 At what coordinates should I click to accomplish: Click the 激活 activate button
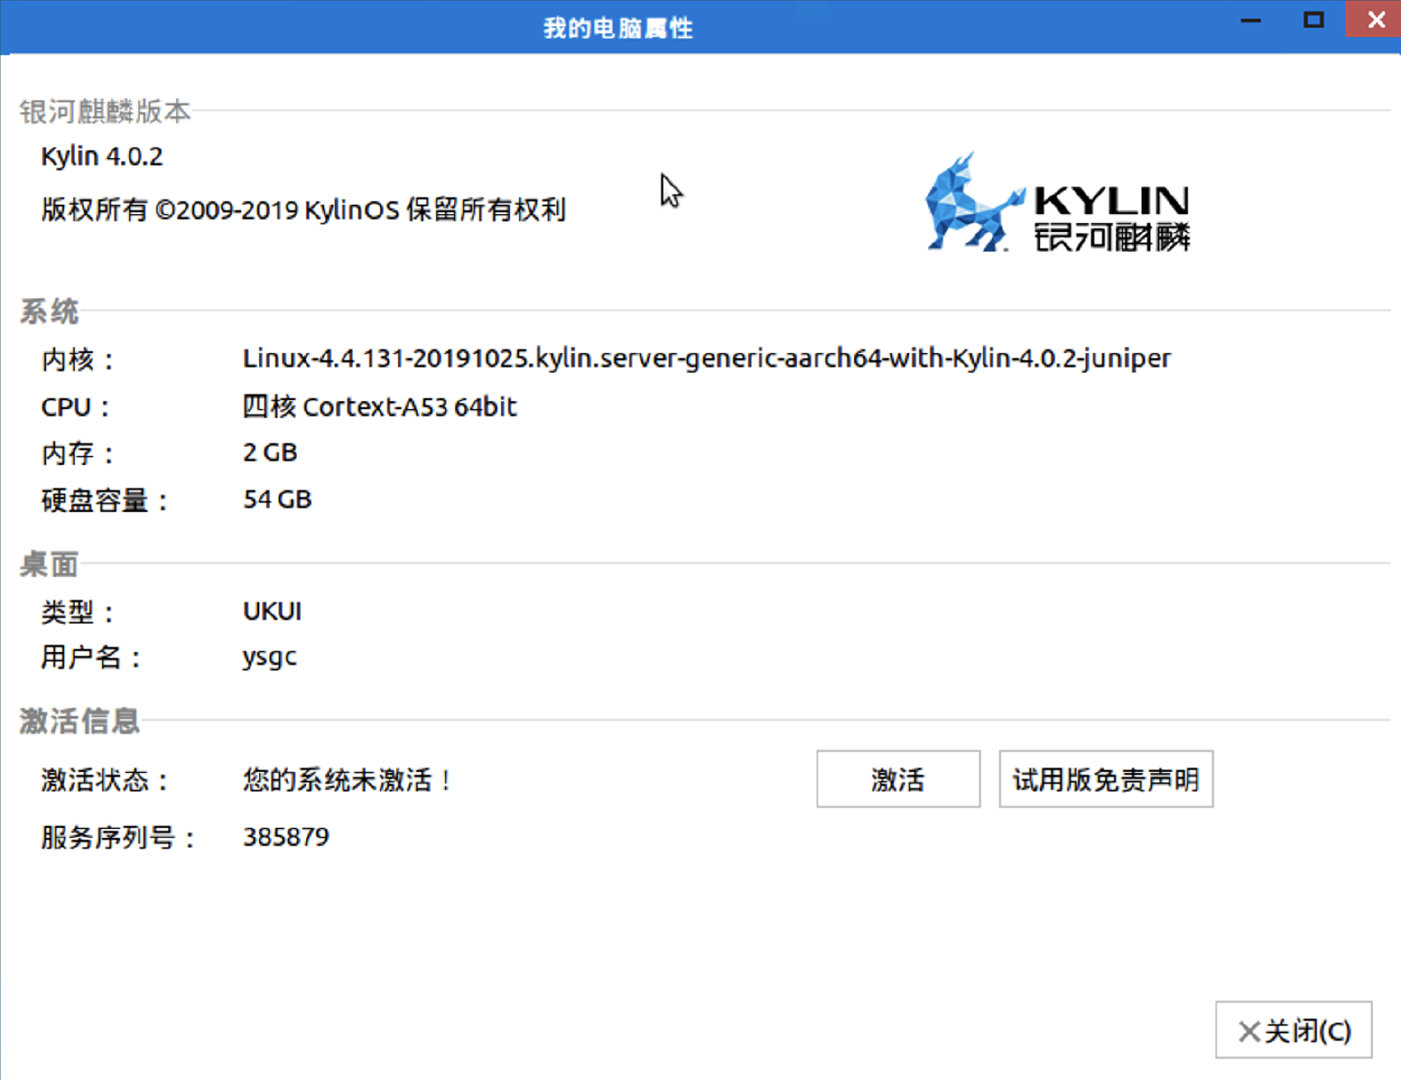coord(898,779)
